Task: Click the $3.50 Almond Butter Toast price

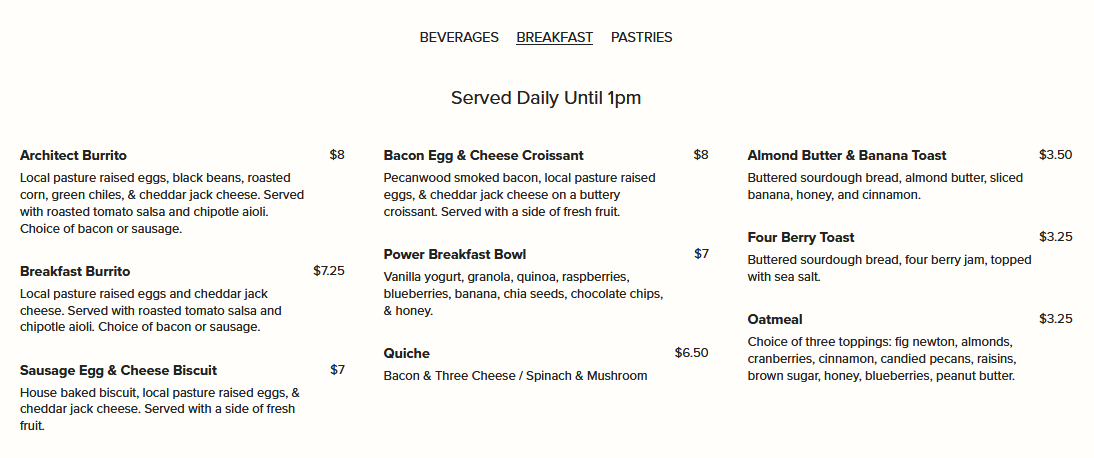Action: [1055, 155]
